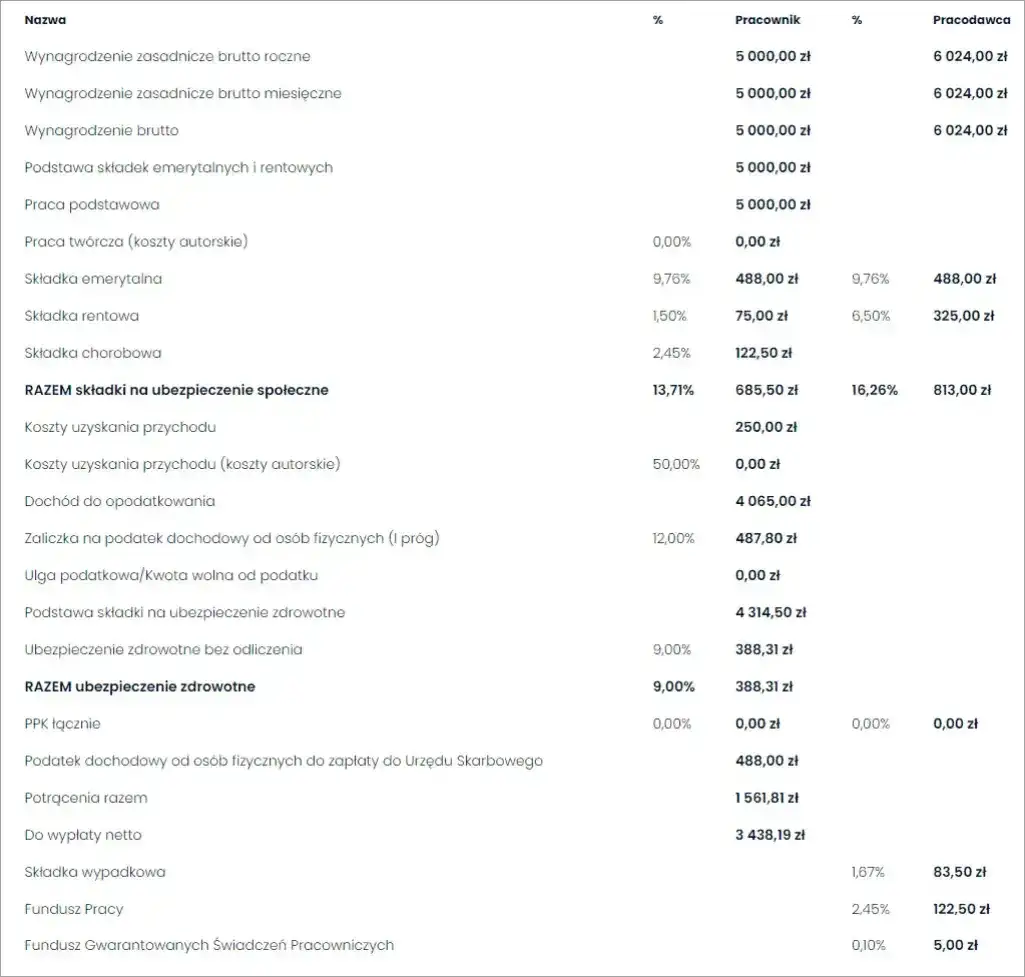Click Składka emerytalna row label
Image resolution: width=1025 pixels, height=977 pixels.
point(93,279)
